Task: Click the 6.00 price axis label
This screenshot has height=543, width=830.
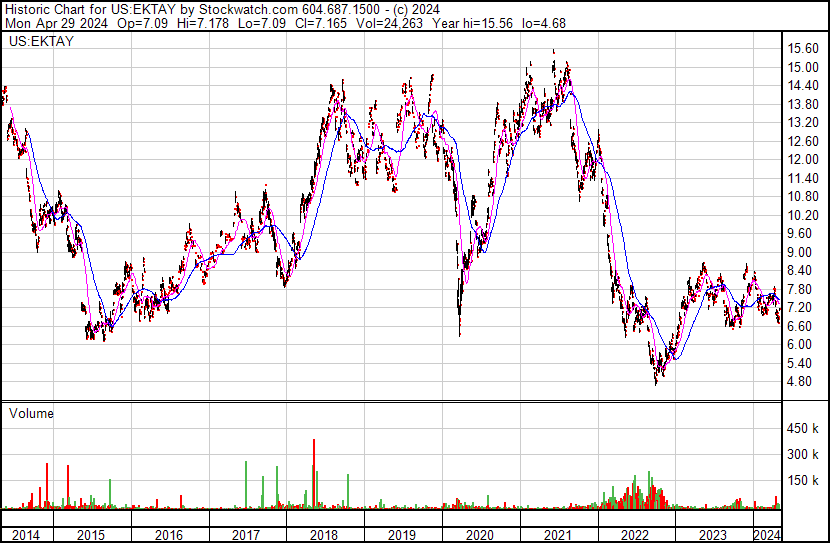Action: pyautogui.click(x=800, y=345)
